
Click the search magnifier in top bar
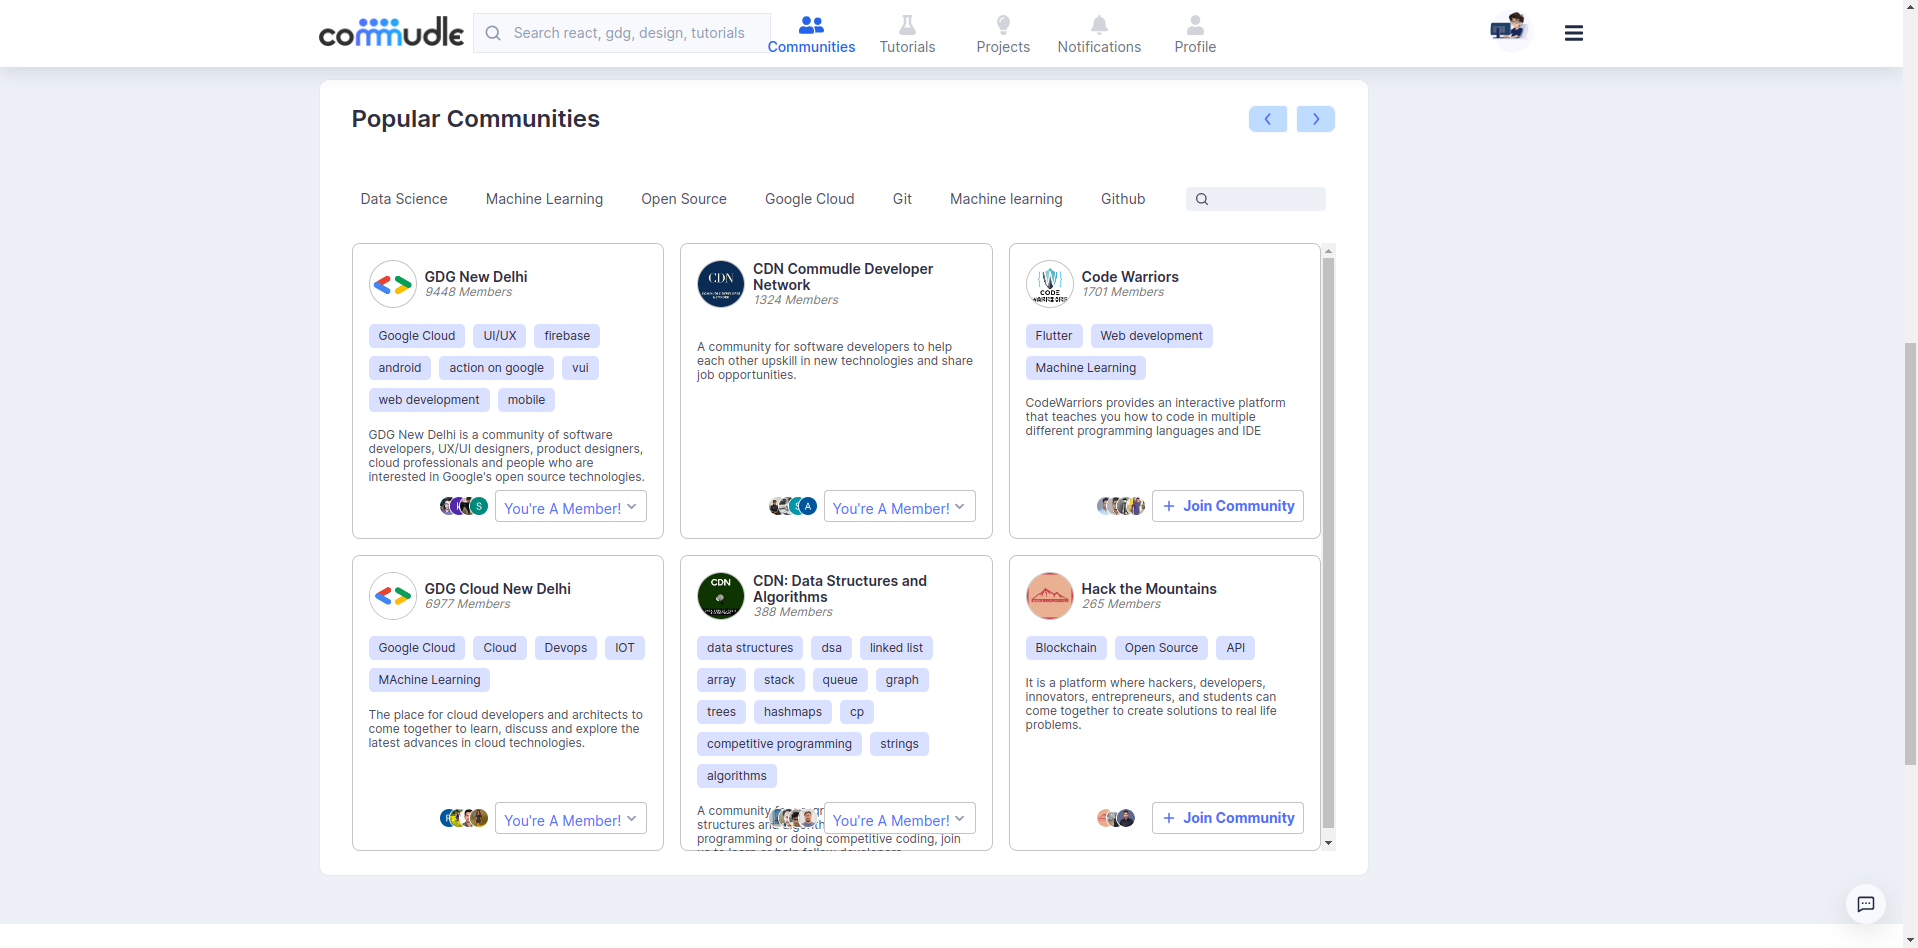click(x=493, y=33)
